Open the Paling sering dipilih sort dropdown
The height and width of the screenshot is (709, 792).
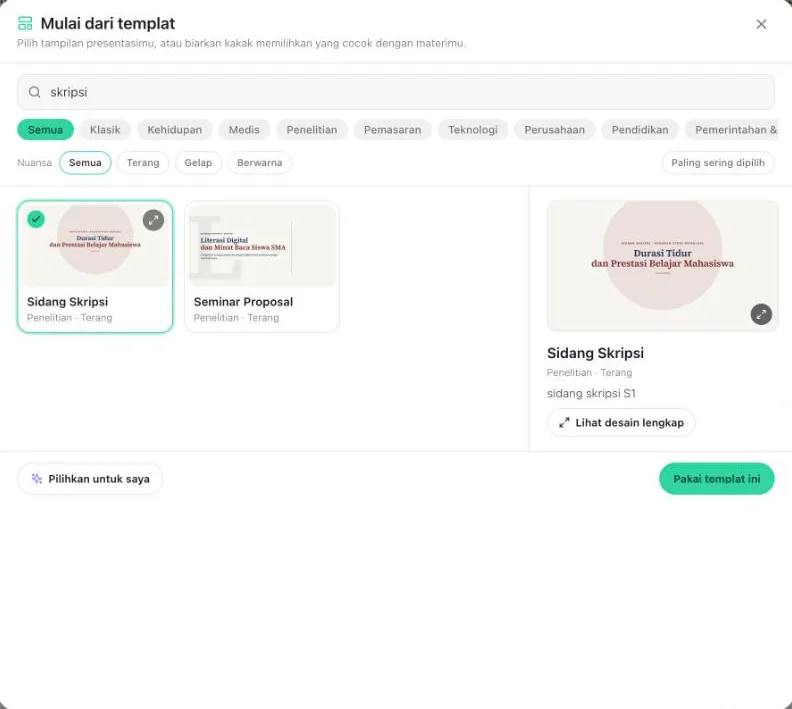click(718, 163)
